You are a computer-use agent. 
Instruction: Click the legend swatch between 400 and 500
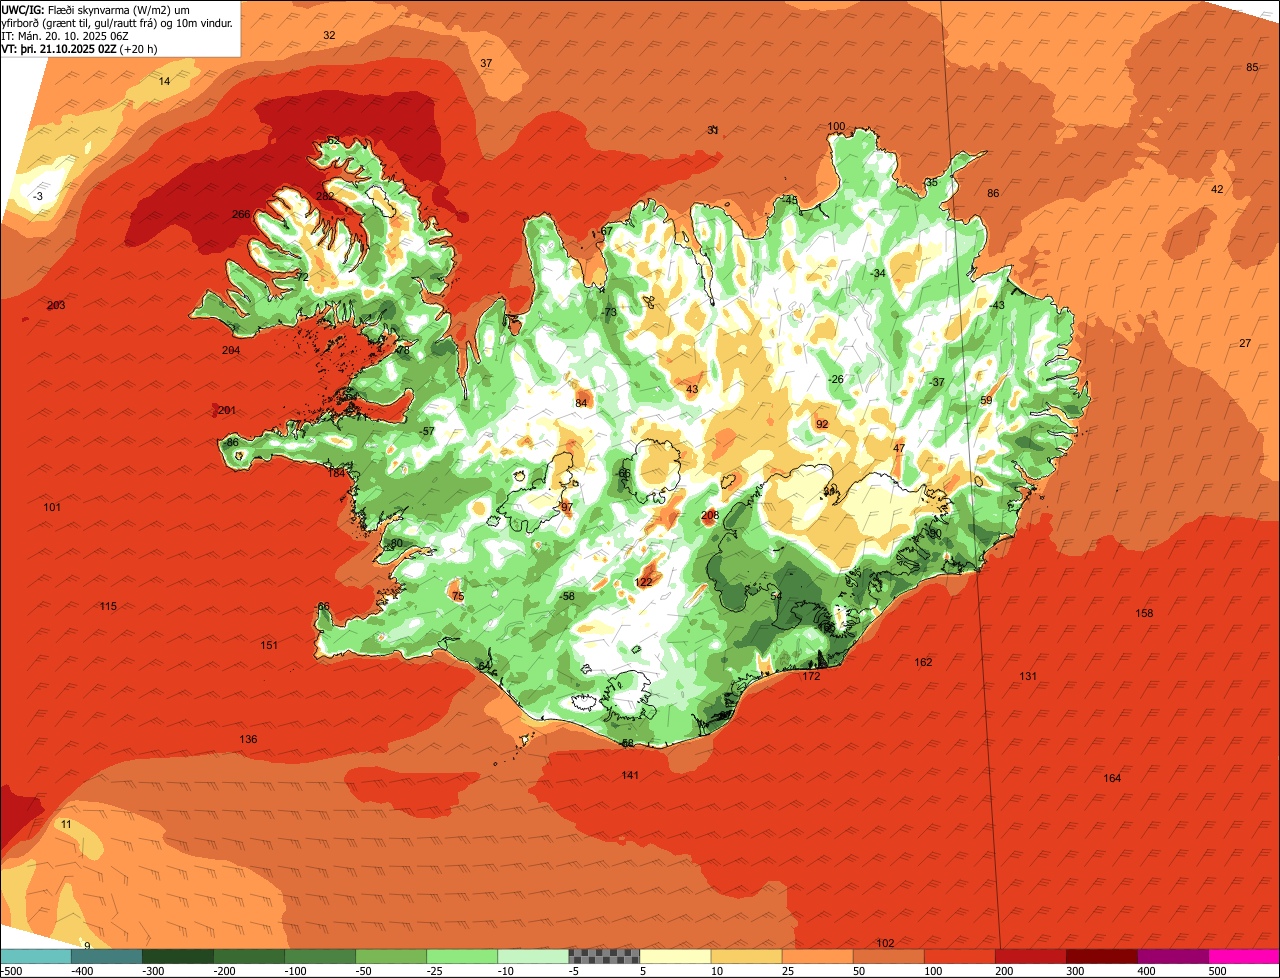(1173, 957)
